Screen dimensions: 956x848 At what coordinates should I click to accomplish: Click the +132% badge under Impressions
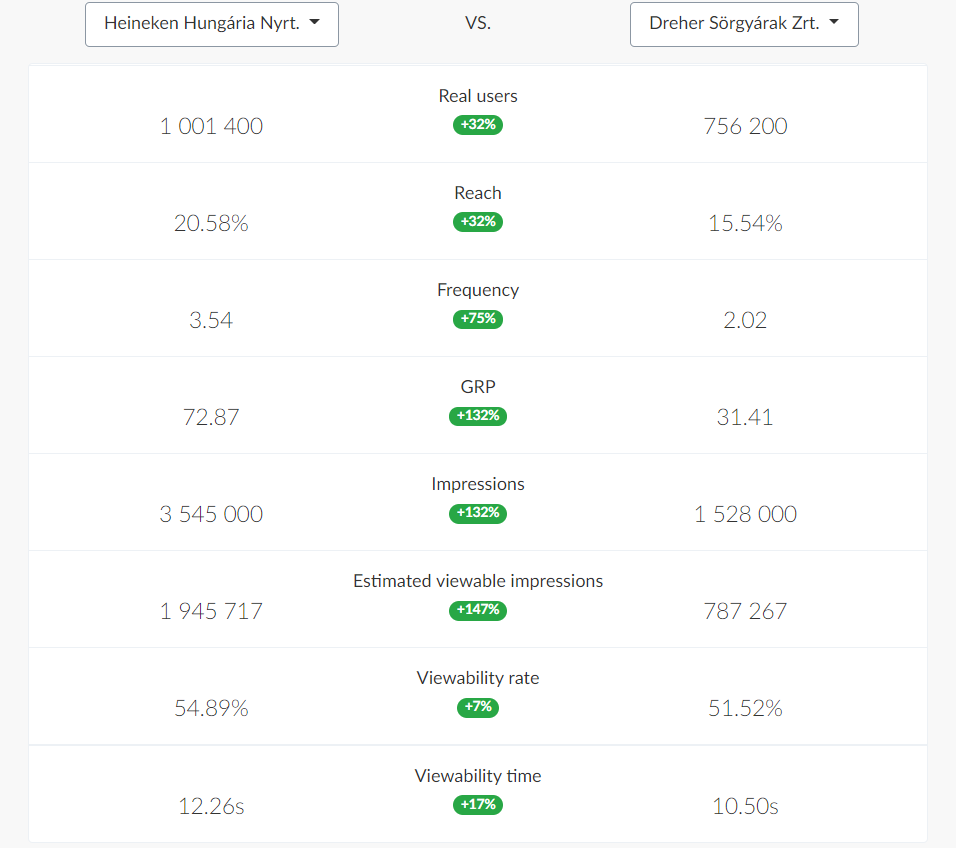point(478,513)
